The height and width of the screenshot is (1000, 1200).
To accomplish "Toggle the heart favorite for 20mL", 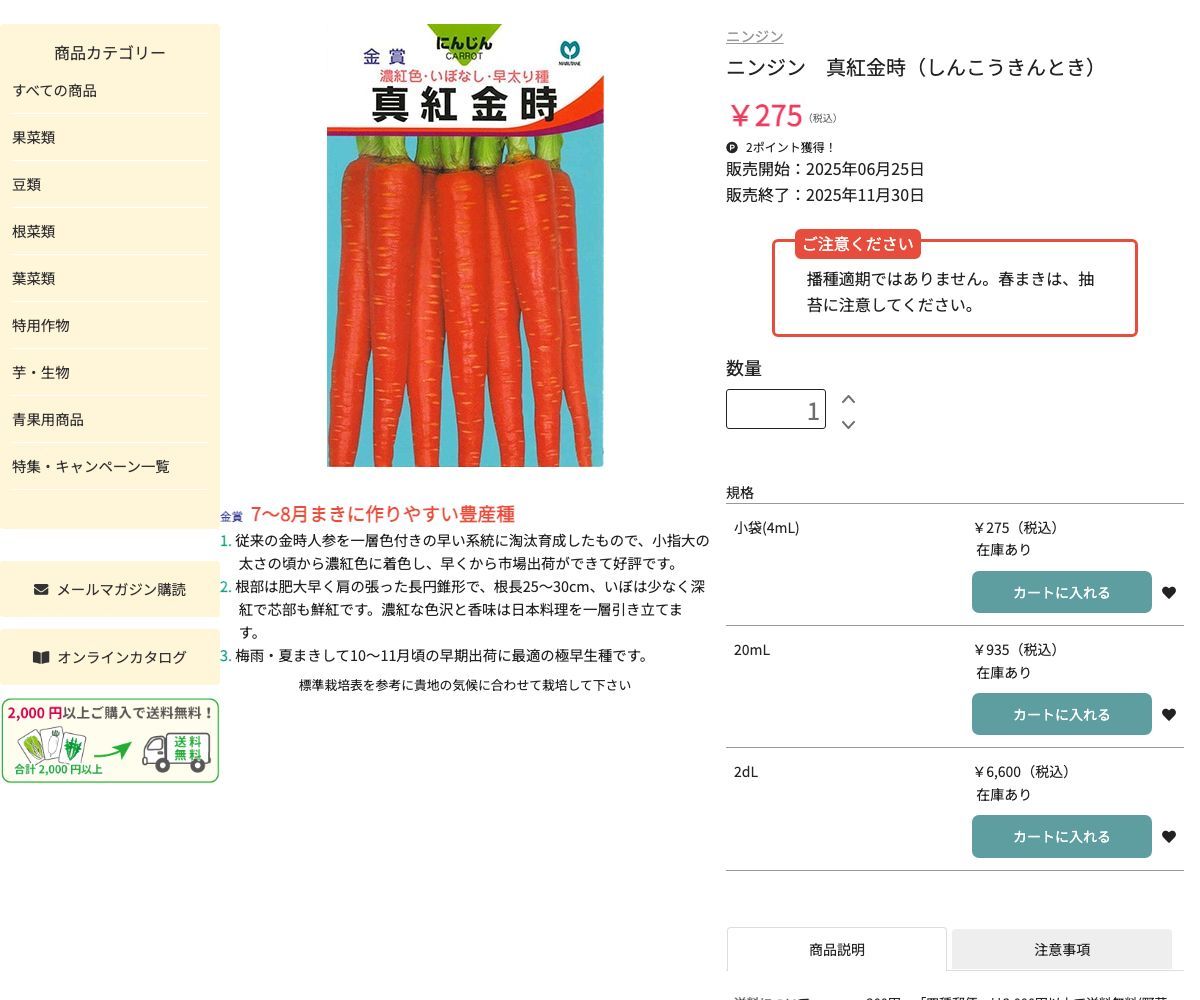I will click(x=1169, y=714).
